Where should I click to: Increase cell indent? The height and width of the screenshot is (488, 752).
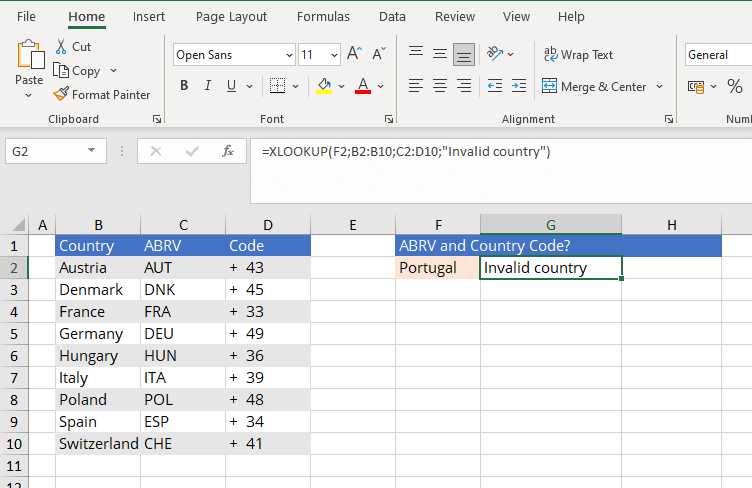518,86
